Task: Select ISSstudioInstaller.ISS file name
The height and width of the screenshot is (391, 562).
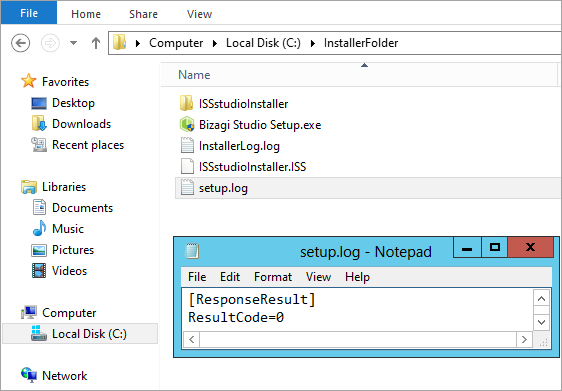Action: point(252,167)
